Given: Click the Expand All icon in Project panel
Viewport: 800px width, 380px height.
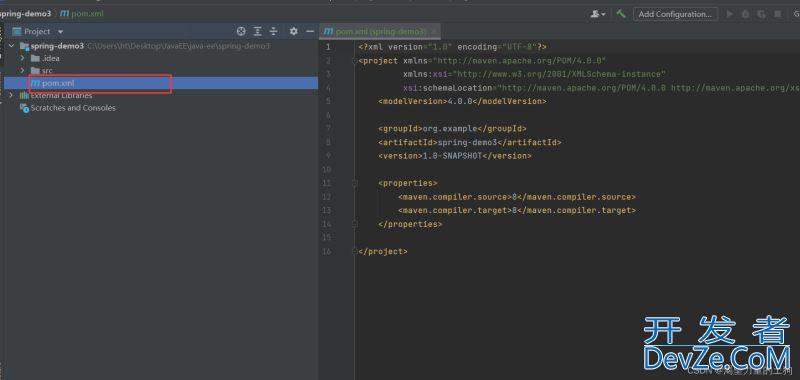Looking at the screenshot, I should tap(258, 32).
